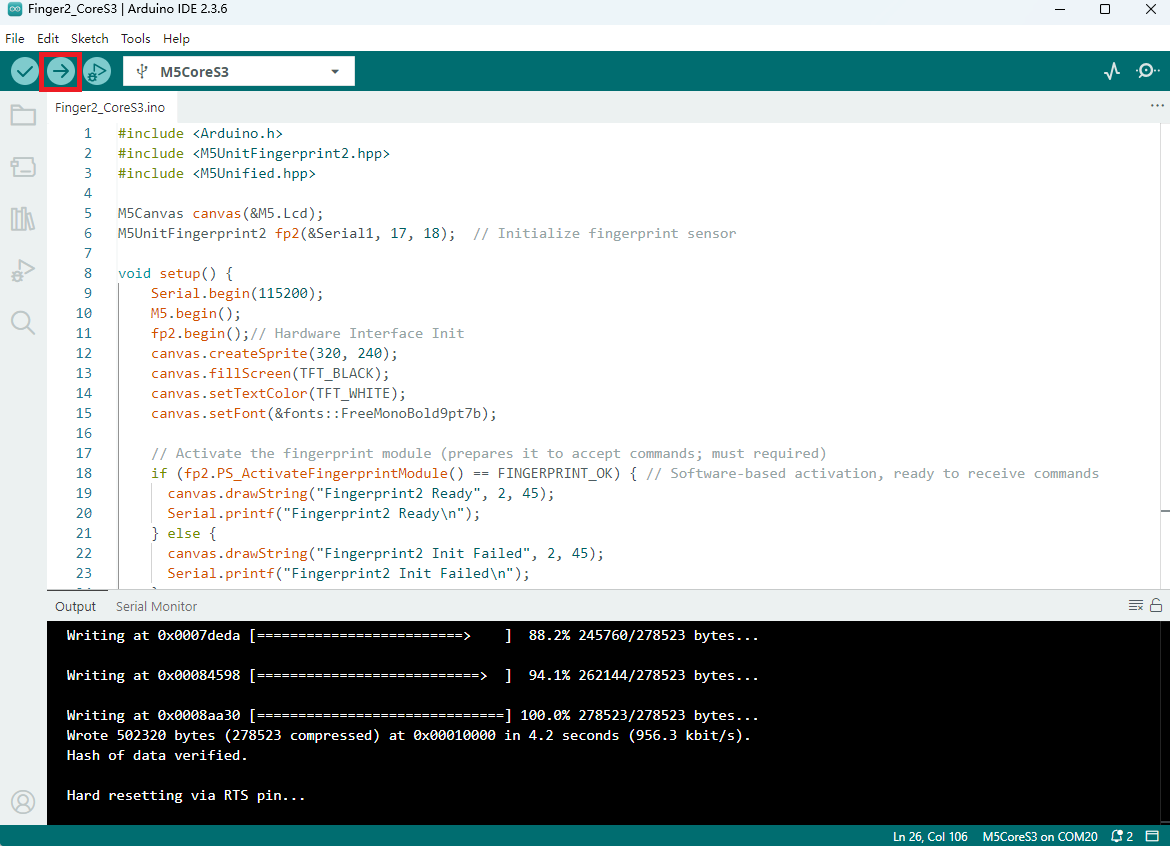Open the Sketch menu

[x=89, y=39]
